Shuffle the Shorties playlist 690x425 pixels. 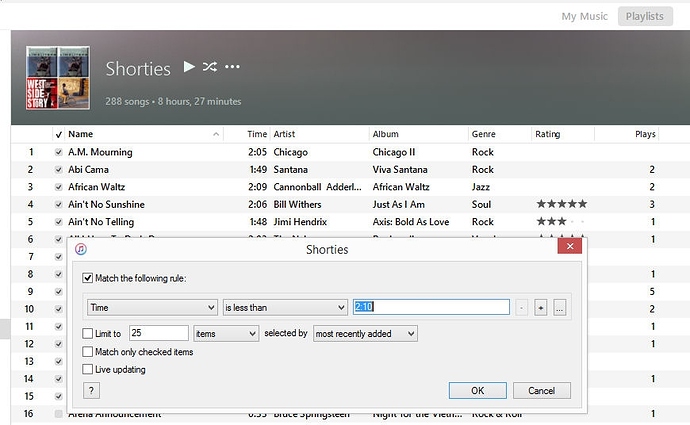click(210, 67)
